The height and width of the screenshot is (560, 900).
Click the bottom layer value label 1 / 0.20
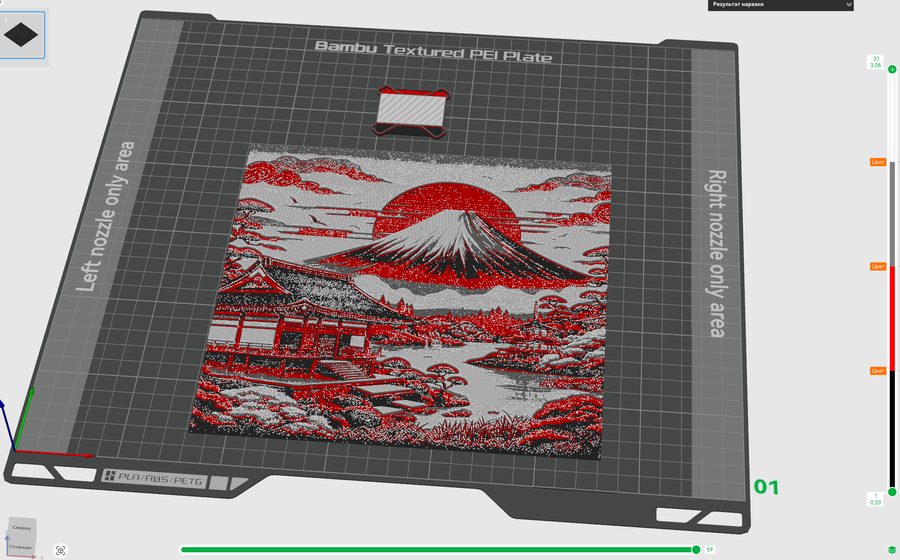point(875,499)
